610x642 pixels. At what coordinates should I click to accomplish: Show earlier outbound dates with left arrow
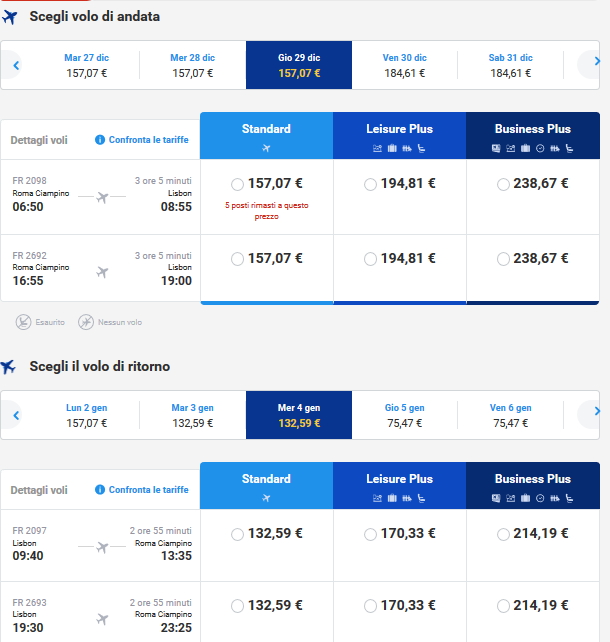pos(16,66)
